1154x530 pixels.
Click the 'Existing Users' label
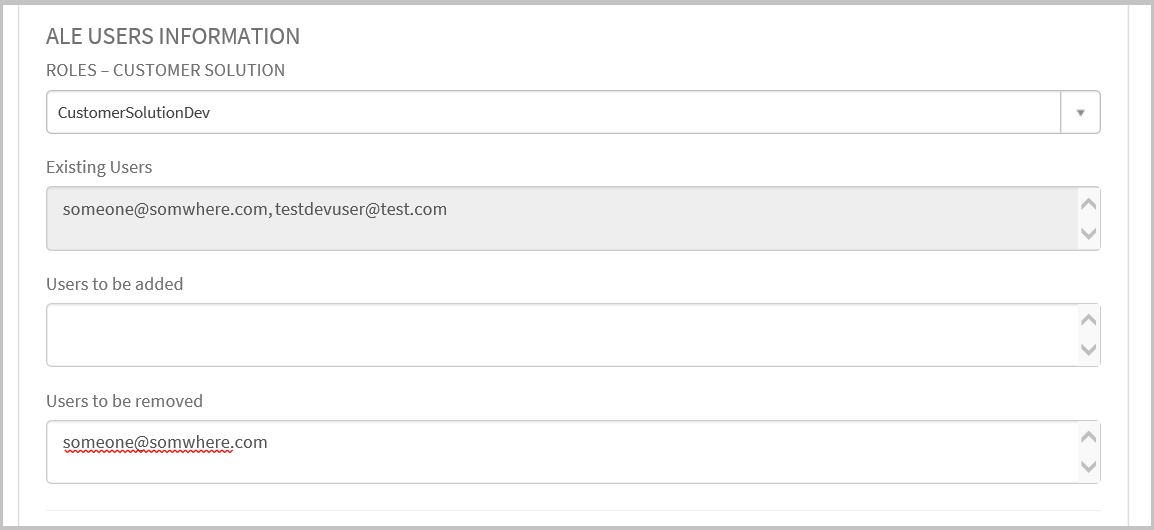[x=99, y=167]
